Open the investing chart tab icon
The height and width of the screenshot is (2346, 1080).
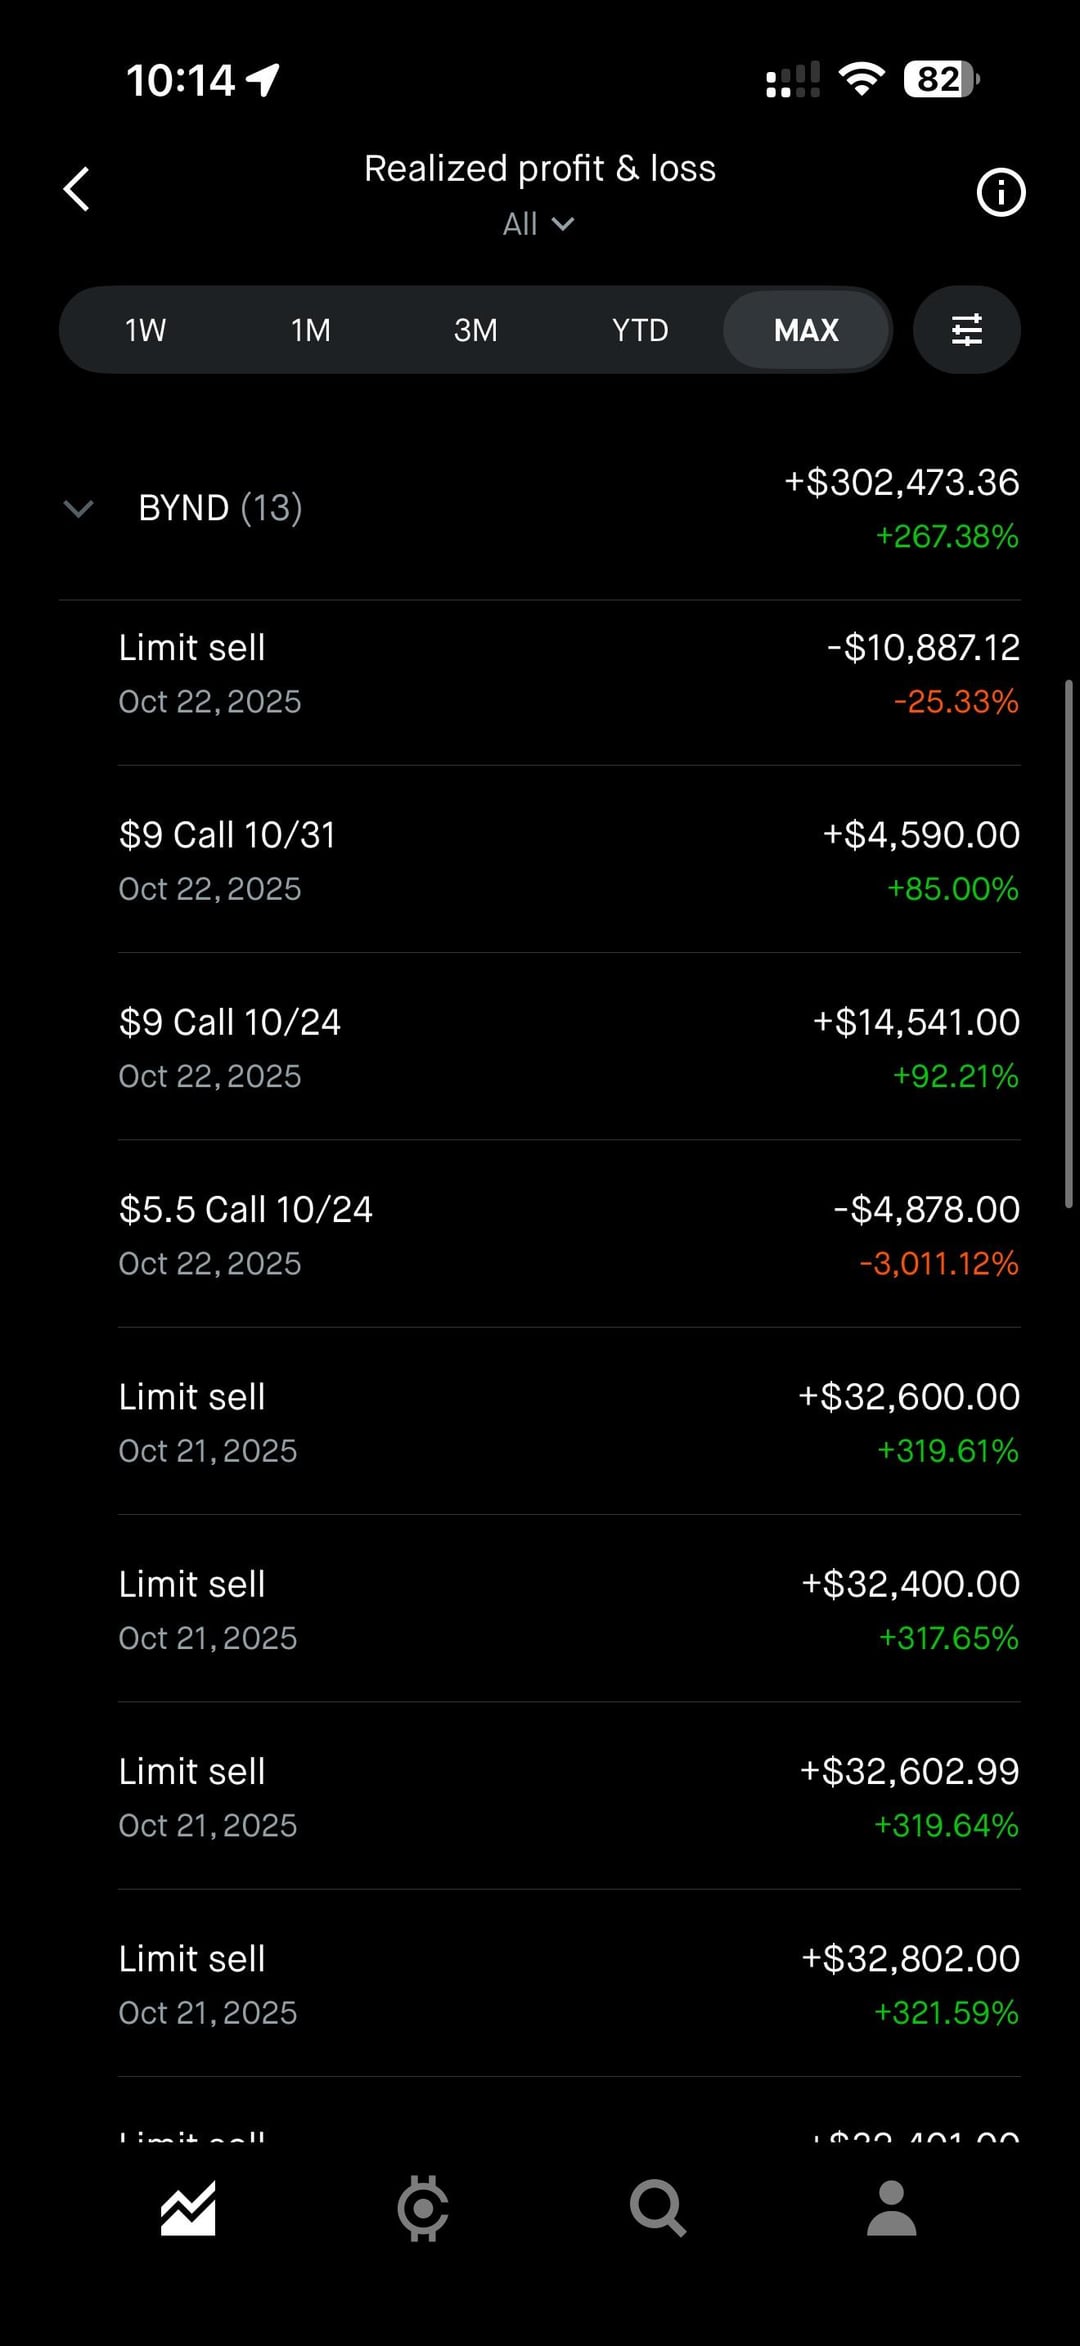point(188,2208)
